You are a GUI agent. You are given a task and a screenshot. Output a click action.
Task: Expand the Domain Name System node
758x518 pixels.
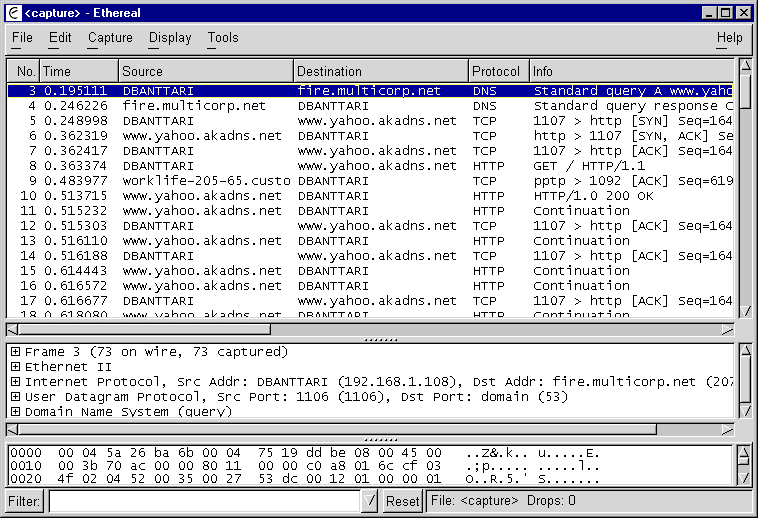click(x=15, y=412)
